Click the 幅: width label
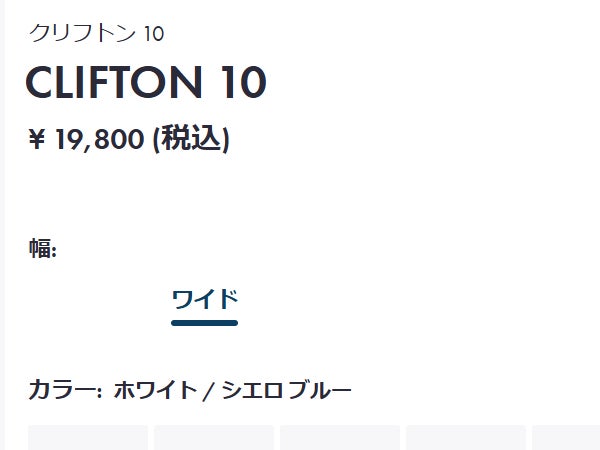 tap(43, 249)
